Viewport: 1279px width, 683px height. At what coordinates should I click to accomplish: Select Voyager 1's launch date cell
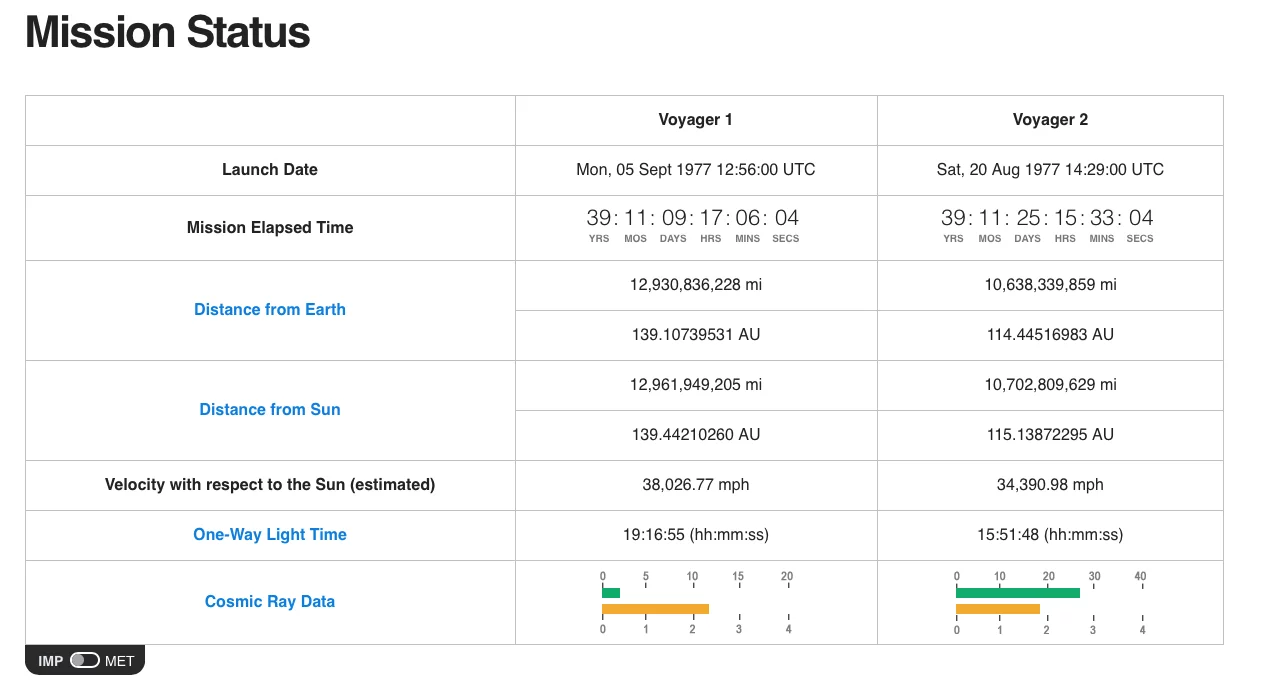695,170
